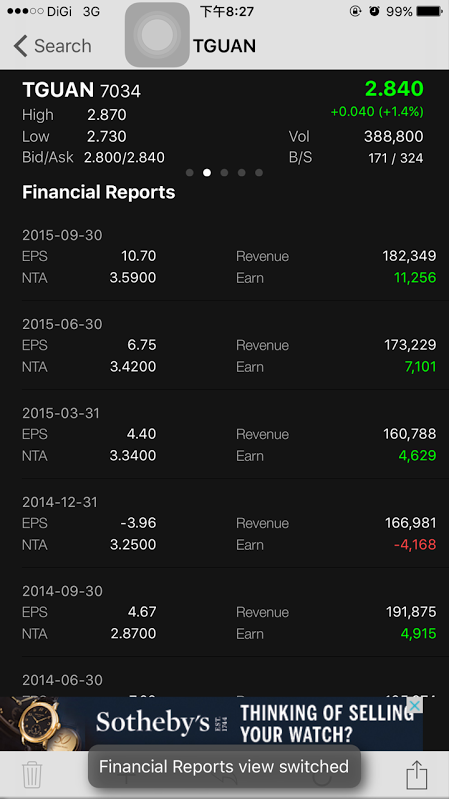Tap the battery indicator icon
The image size is (449, 799).
[429, 11]
